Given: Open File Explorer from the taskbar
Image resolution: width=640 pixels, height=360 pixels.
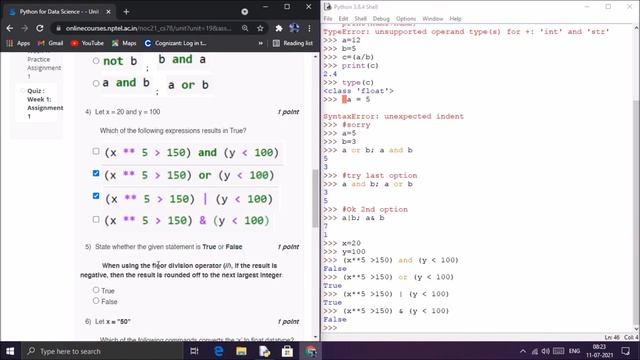Looking at the screenshot, I should click(x=241, y=351).
